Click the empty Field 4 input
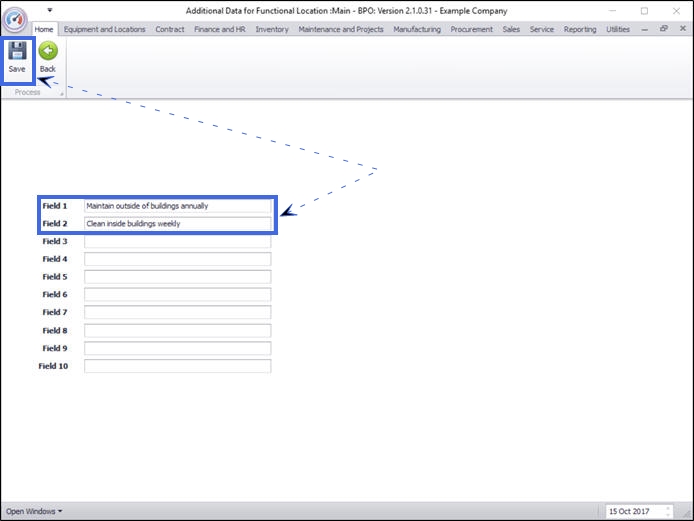The width and height of the screenshot is (694, 521). (177, 259)
